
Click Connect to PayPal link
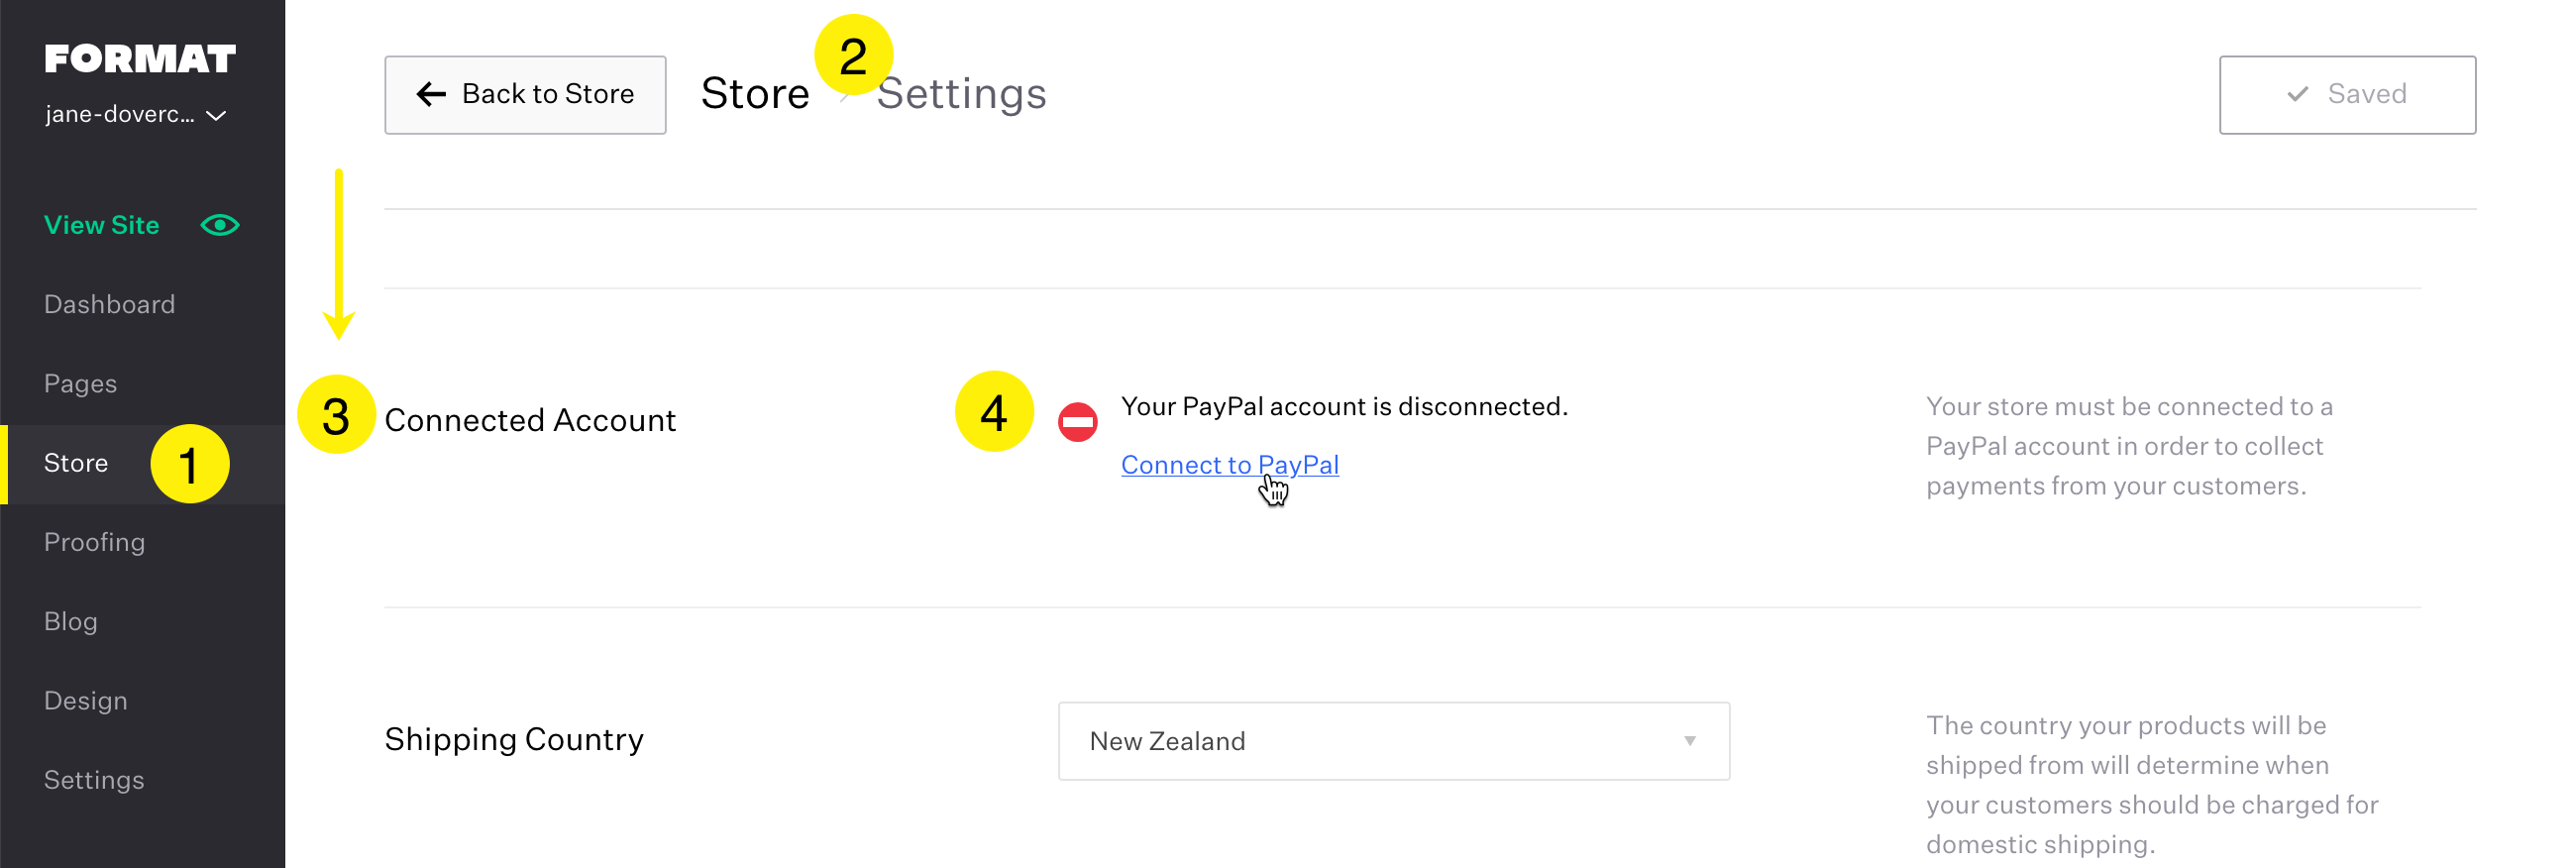[x=1229, y=465]
